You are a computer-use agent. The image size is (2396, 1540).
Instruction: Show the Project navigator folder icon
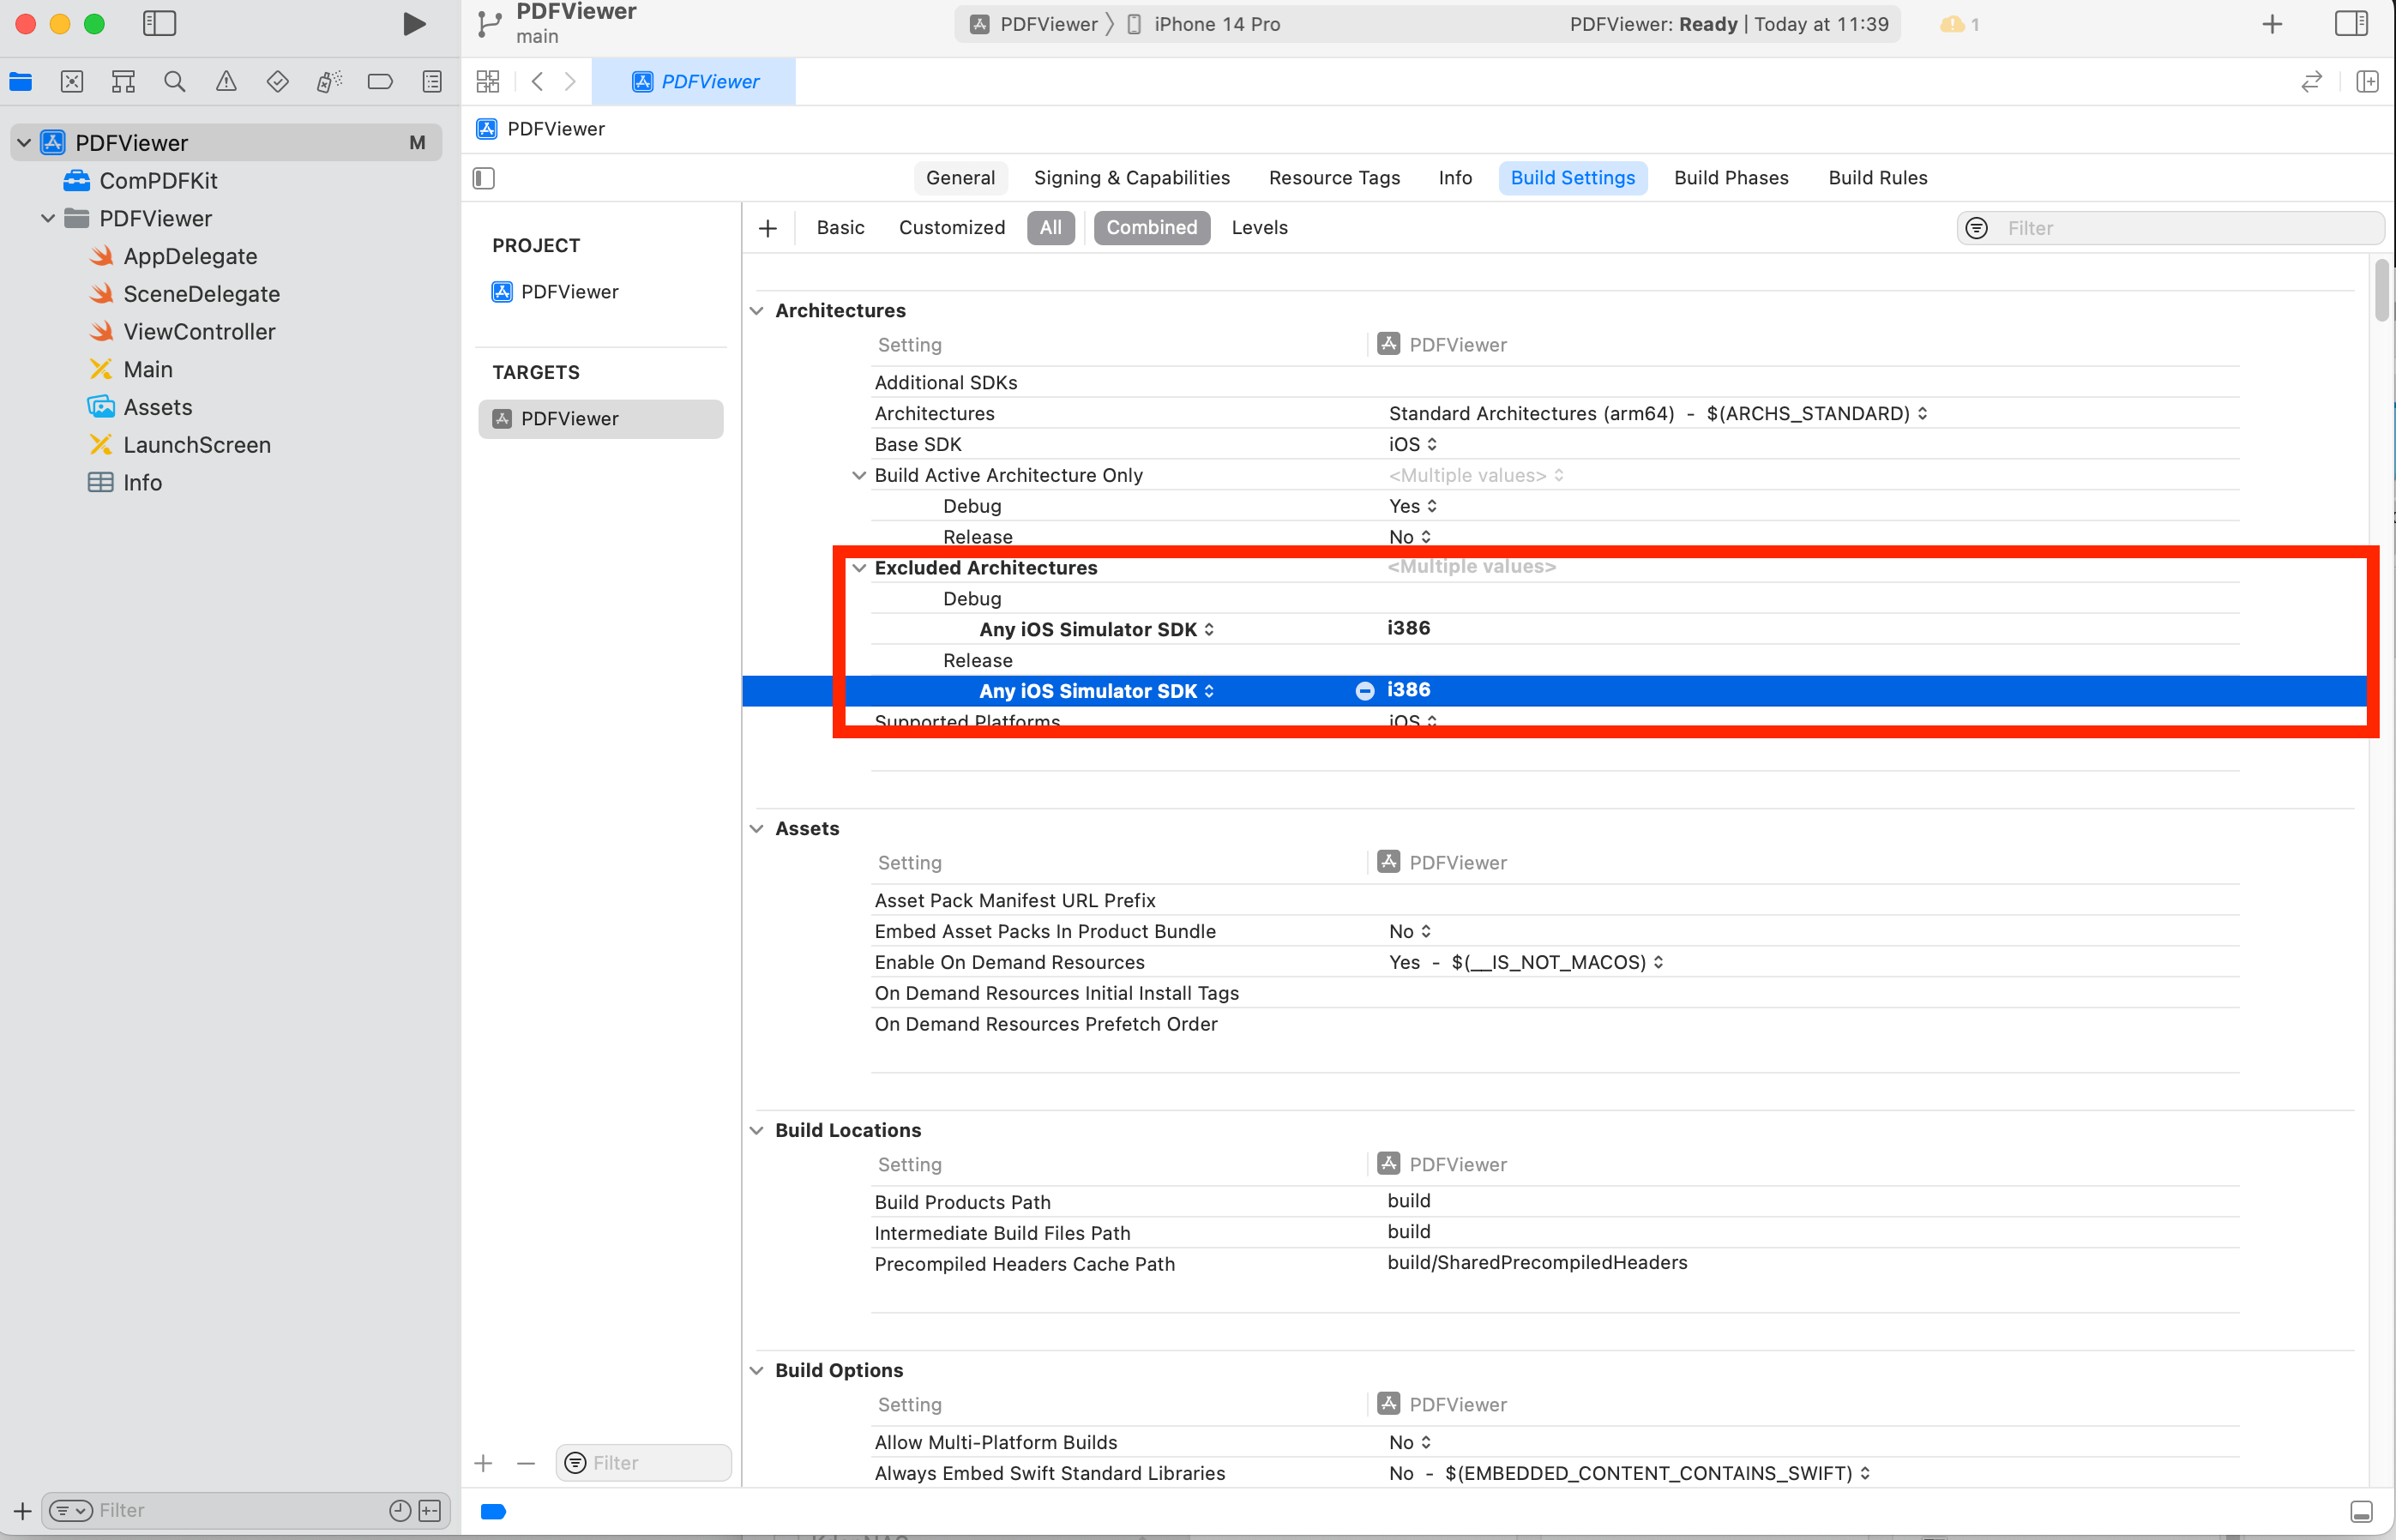21,82
